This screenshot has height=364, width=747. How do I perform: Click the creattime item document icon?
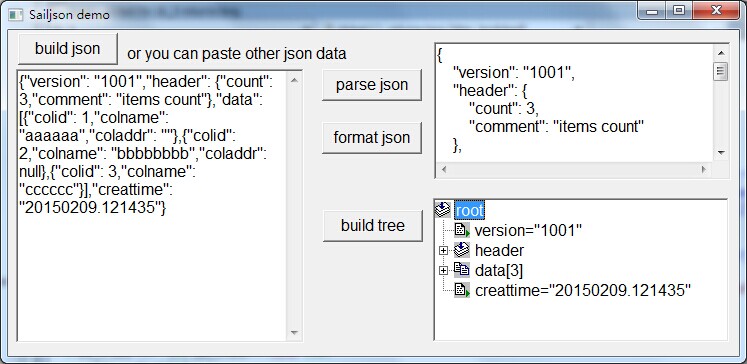(x=462, y=290)
